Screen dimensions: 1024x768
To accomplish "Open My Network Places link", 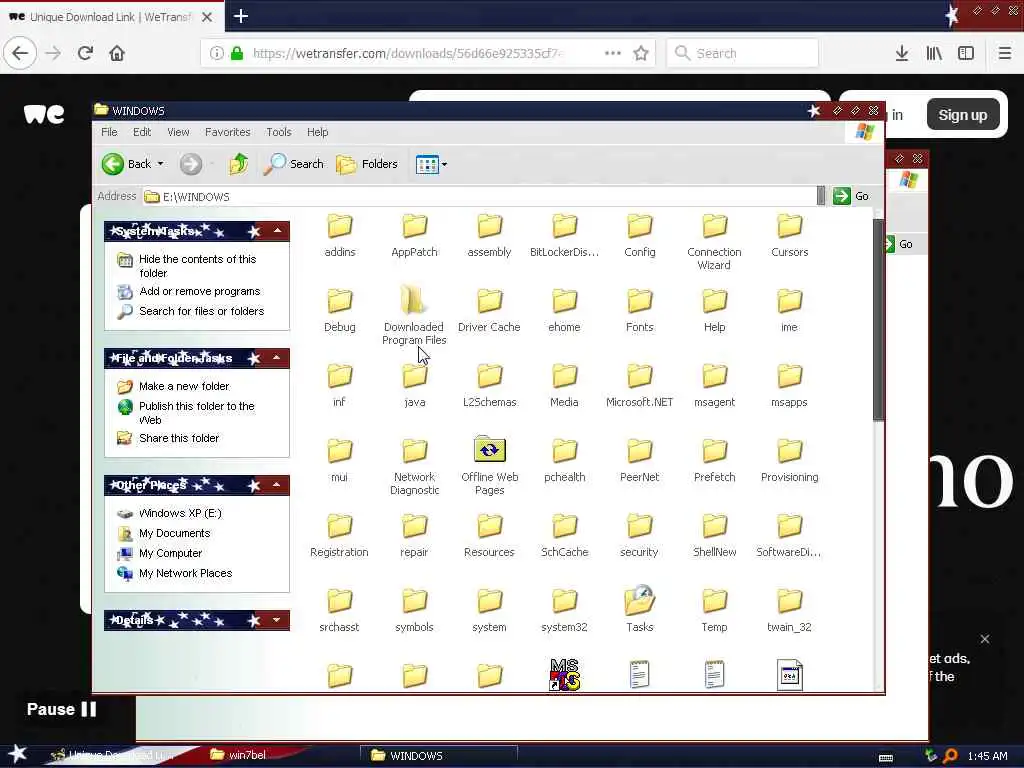I will [x=185, y=573].
